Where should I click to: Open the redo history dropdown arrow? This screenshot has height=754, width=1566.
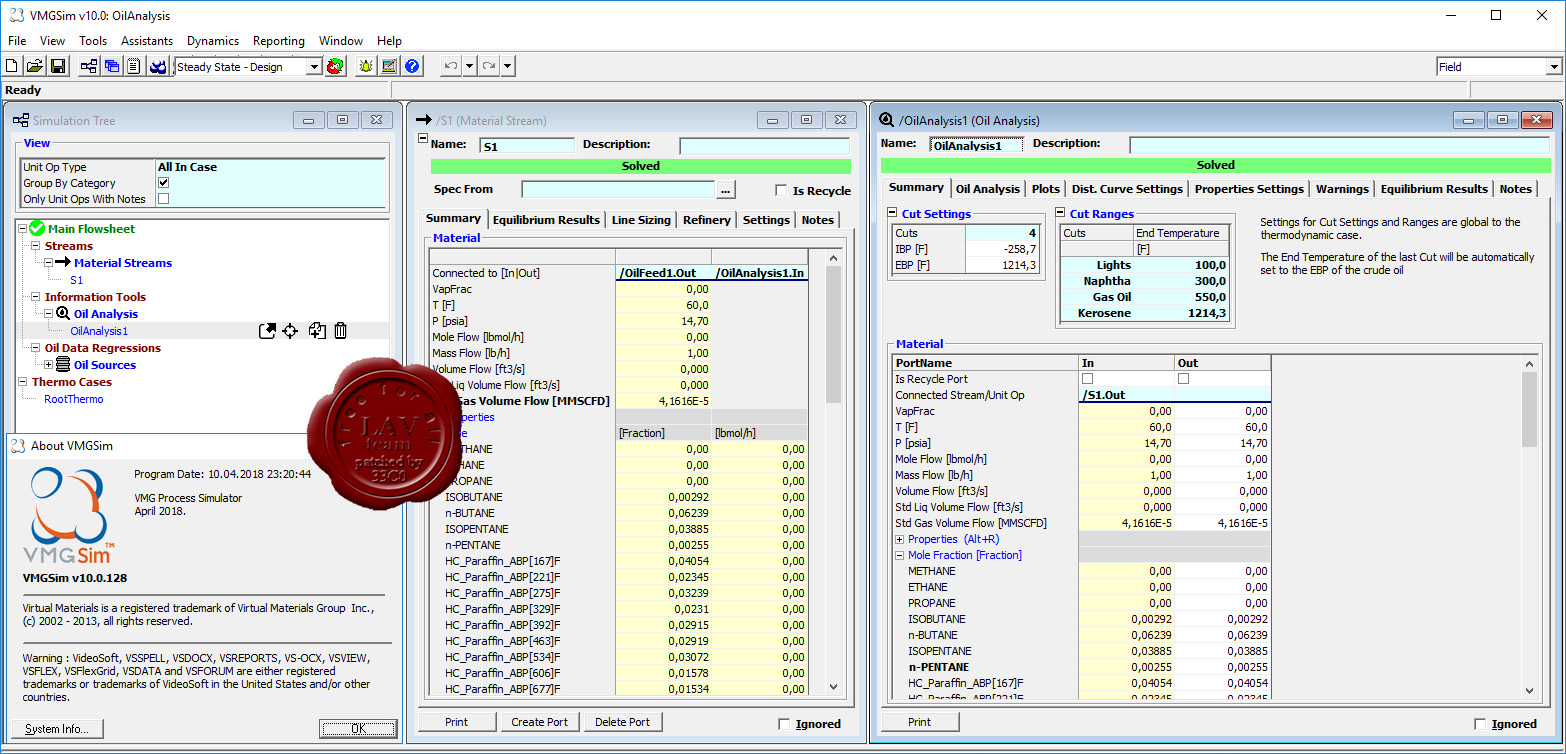508,66
